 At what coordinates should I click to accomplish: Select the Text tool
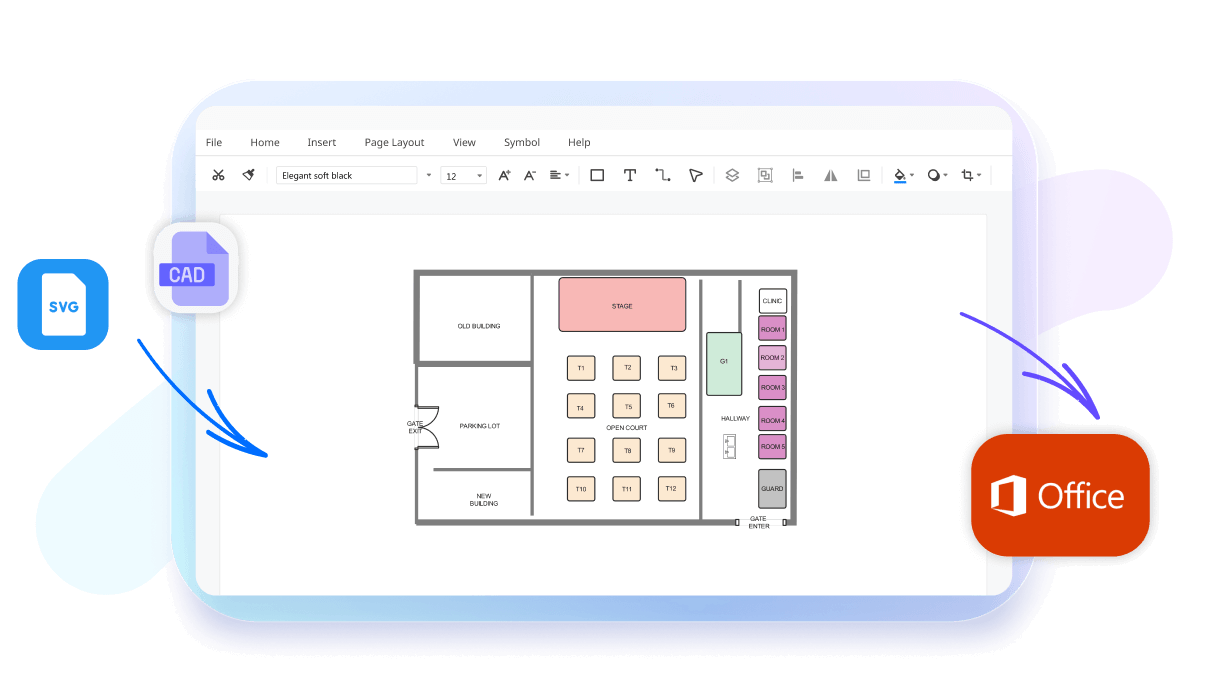tap(630, 175)
